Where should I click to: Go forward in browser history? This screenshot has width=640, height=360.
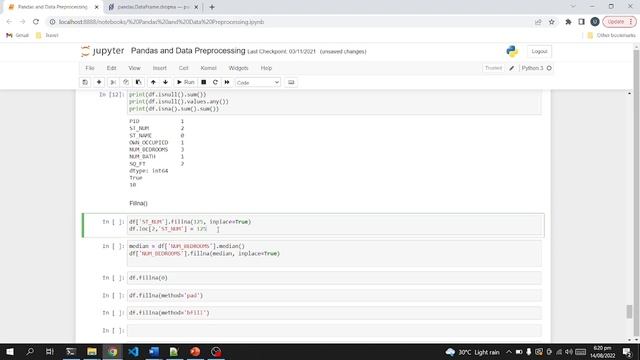[x=22, y=22]
